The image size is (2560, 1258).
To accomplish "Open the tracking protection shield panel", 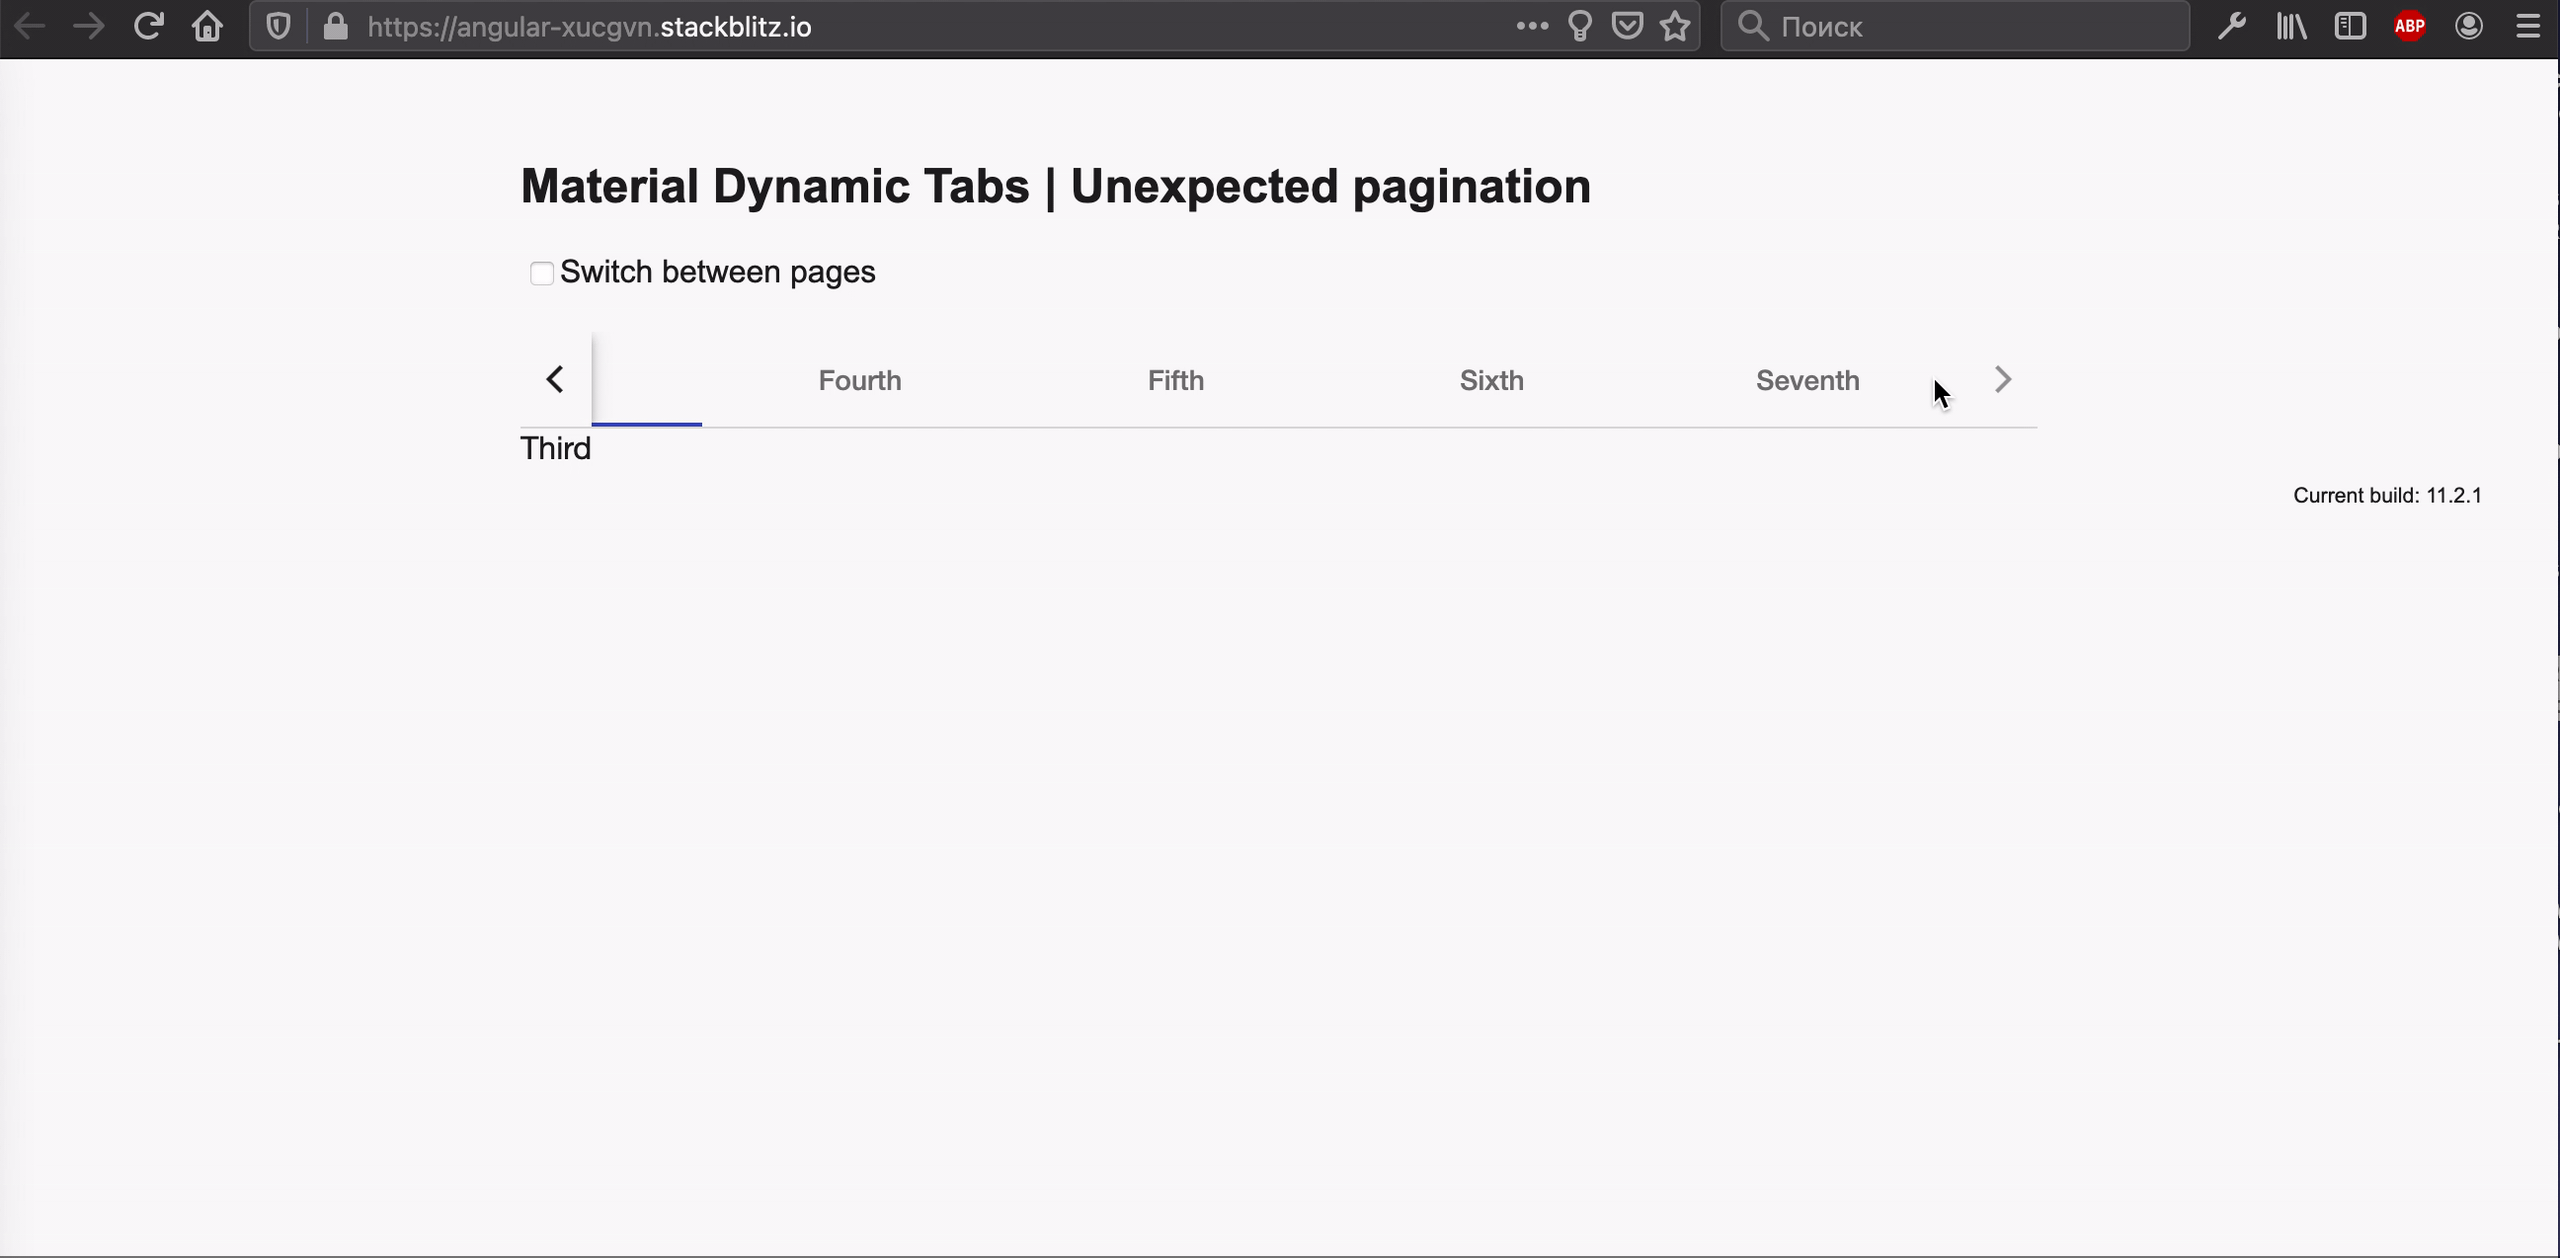I will pyautogui.click(x=277, y=26).
